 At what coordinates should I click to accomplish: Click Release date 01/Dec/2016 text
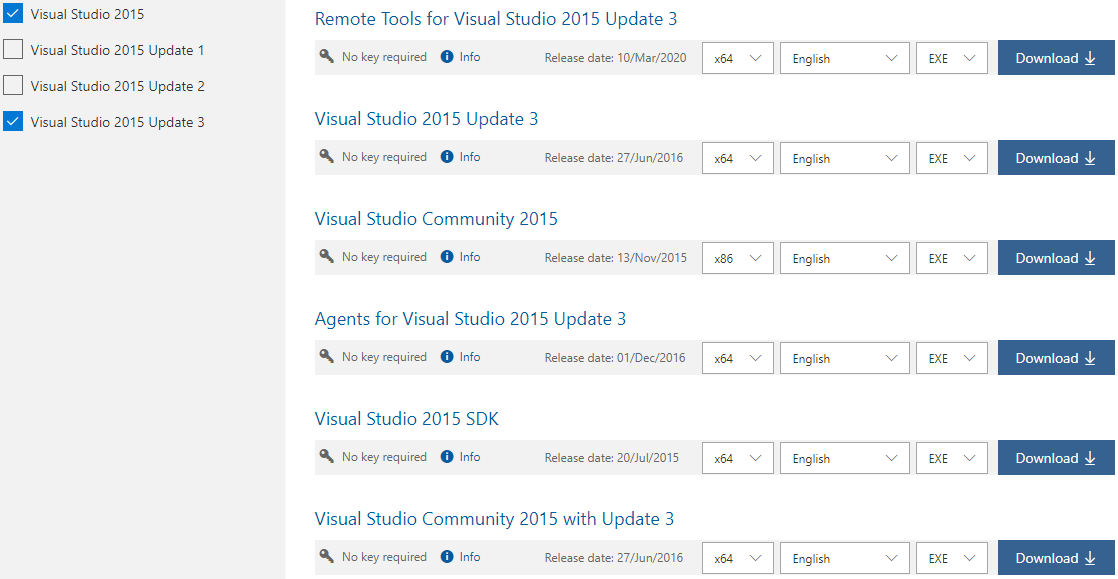[615, 357]
